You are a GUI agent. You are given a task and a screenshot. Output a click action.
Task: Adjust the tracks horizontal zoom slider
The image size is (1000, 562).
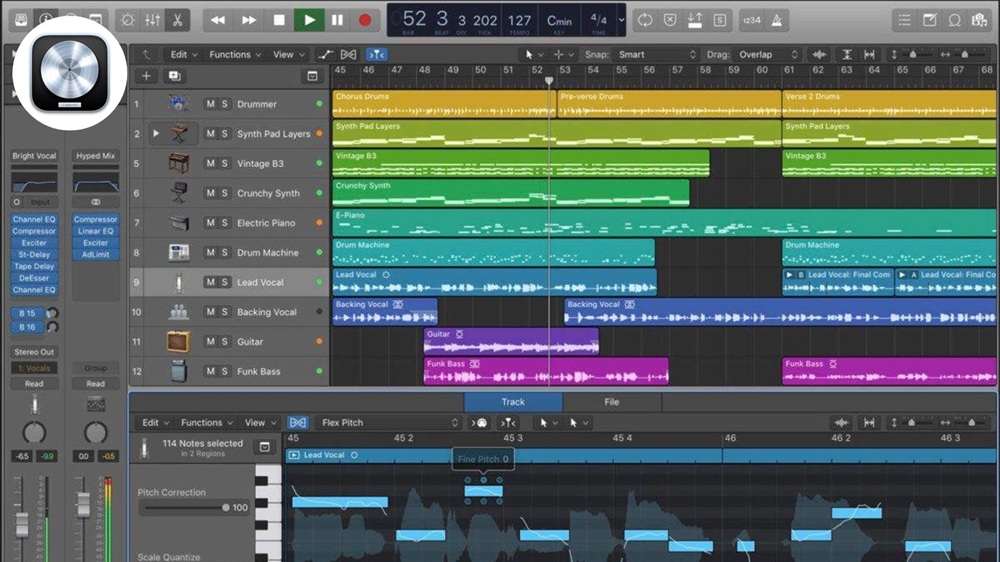coord(965,54)
